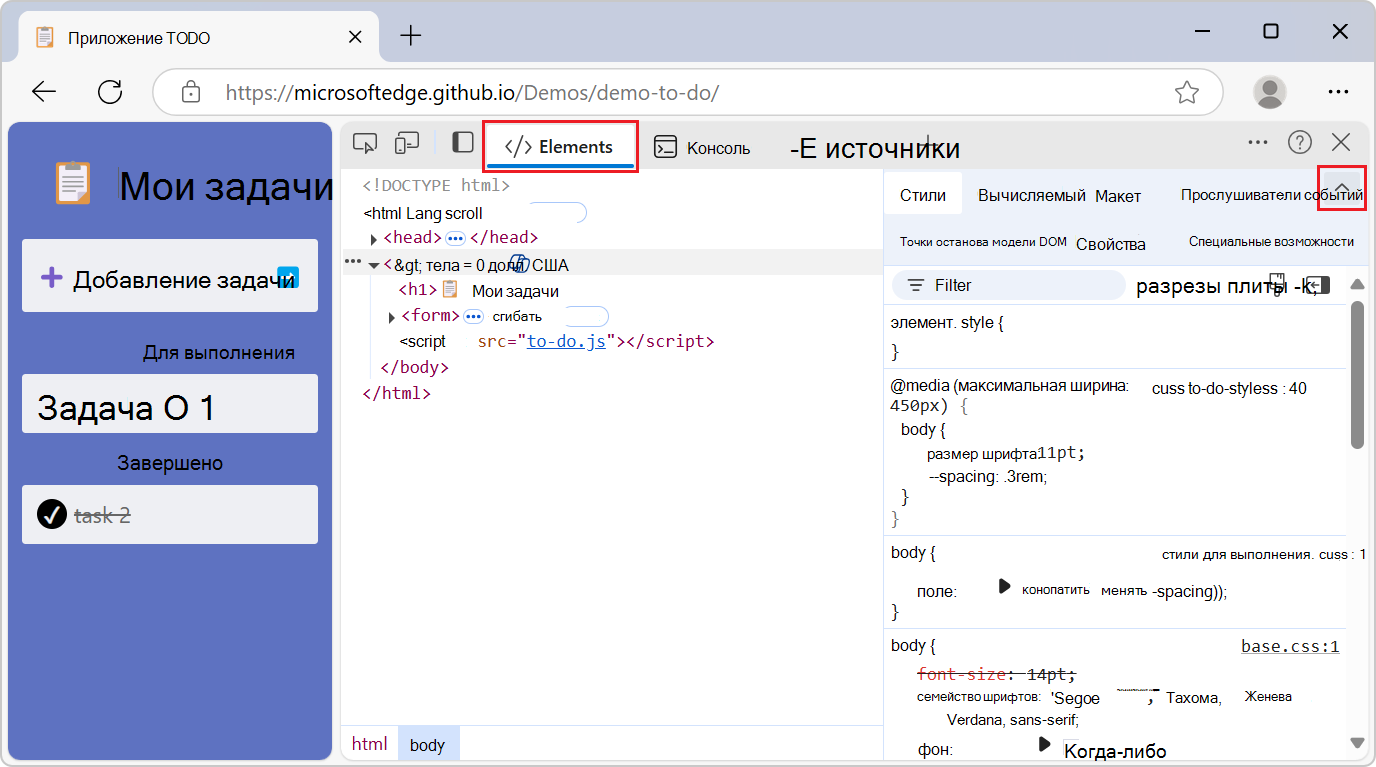Click the --spacing: .3rem declaration

click(x=988, y=477)
